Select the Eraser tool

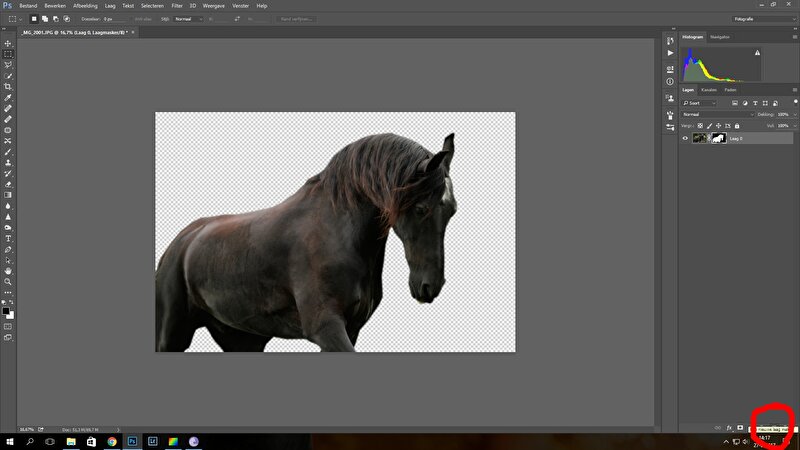[8, 184]
